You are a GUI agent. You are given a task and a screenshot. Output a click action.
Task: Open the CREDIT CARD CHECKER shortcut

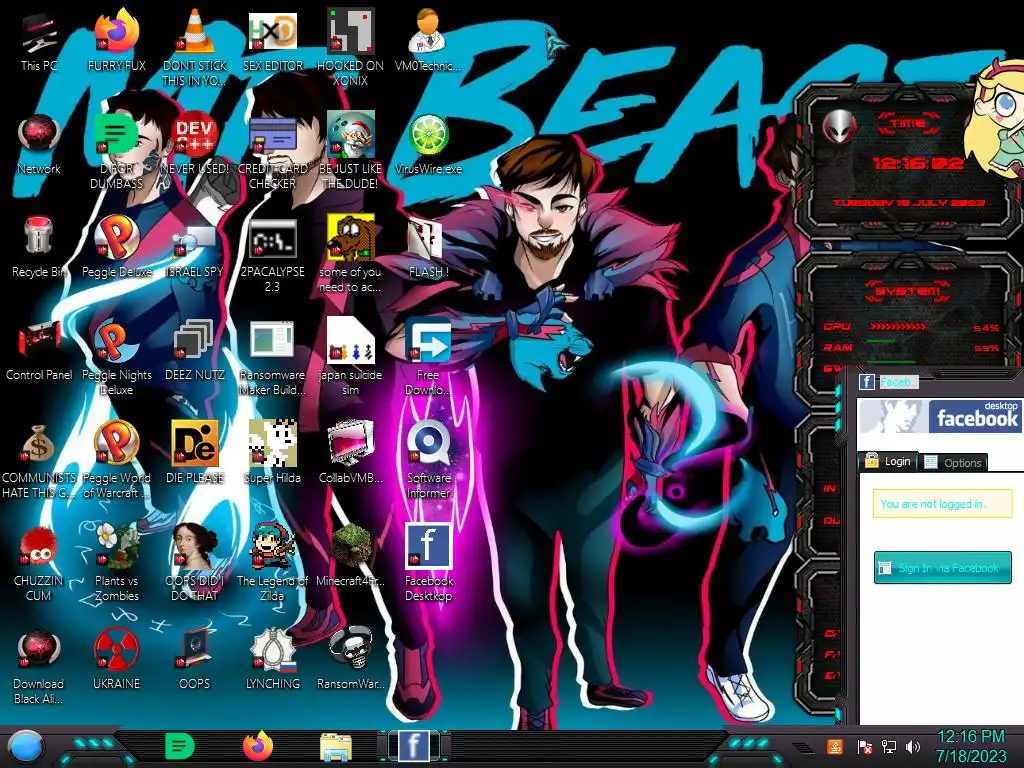[x=272, y=136]
